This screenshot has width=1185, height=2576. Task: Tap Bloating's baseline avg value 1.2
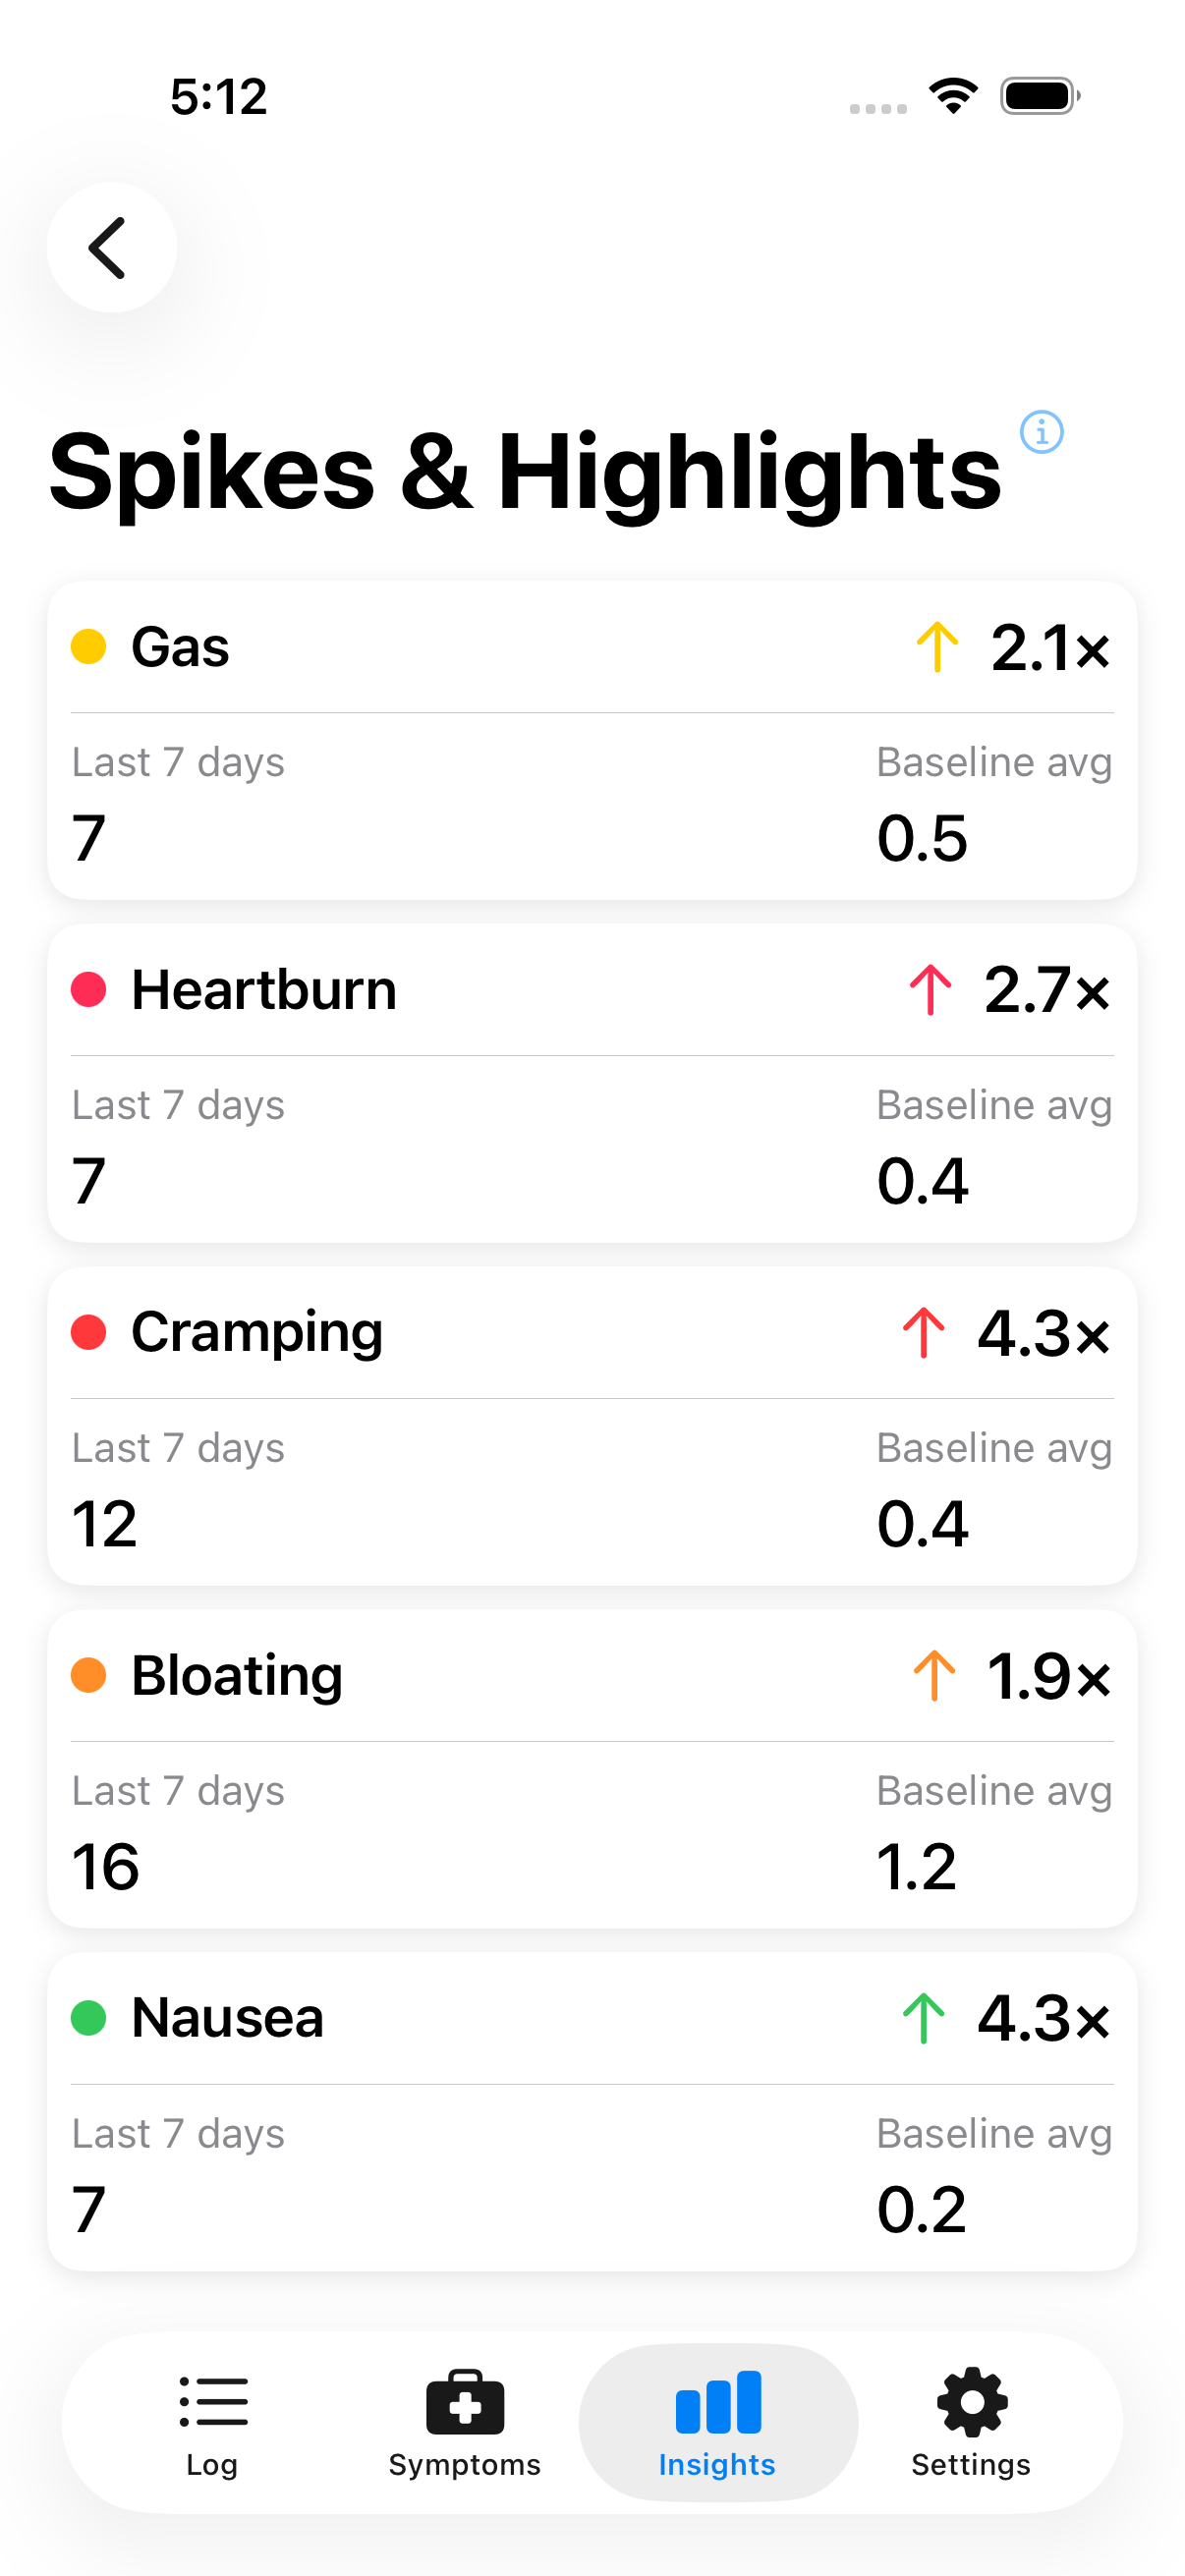point(916,1867)
